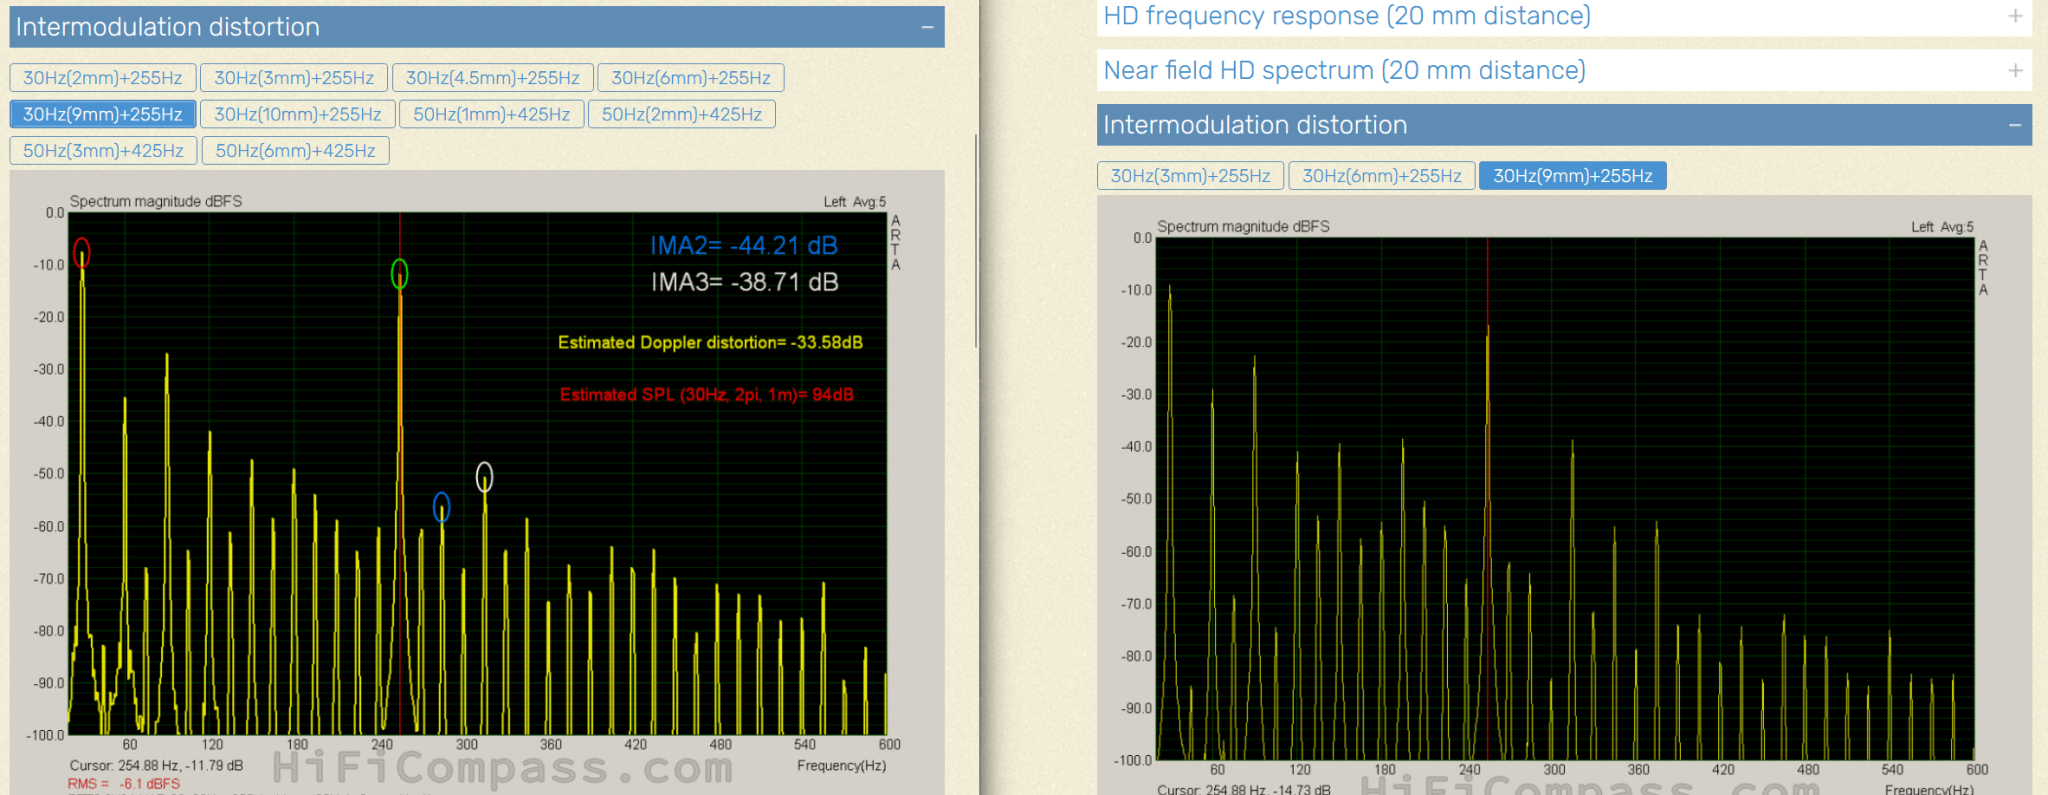Click the IMA3= -38.71 dB value
This screenshot has height=795, width=2048.
tap(744, 282)
